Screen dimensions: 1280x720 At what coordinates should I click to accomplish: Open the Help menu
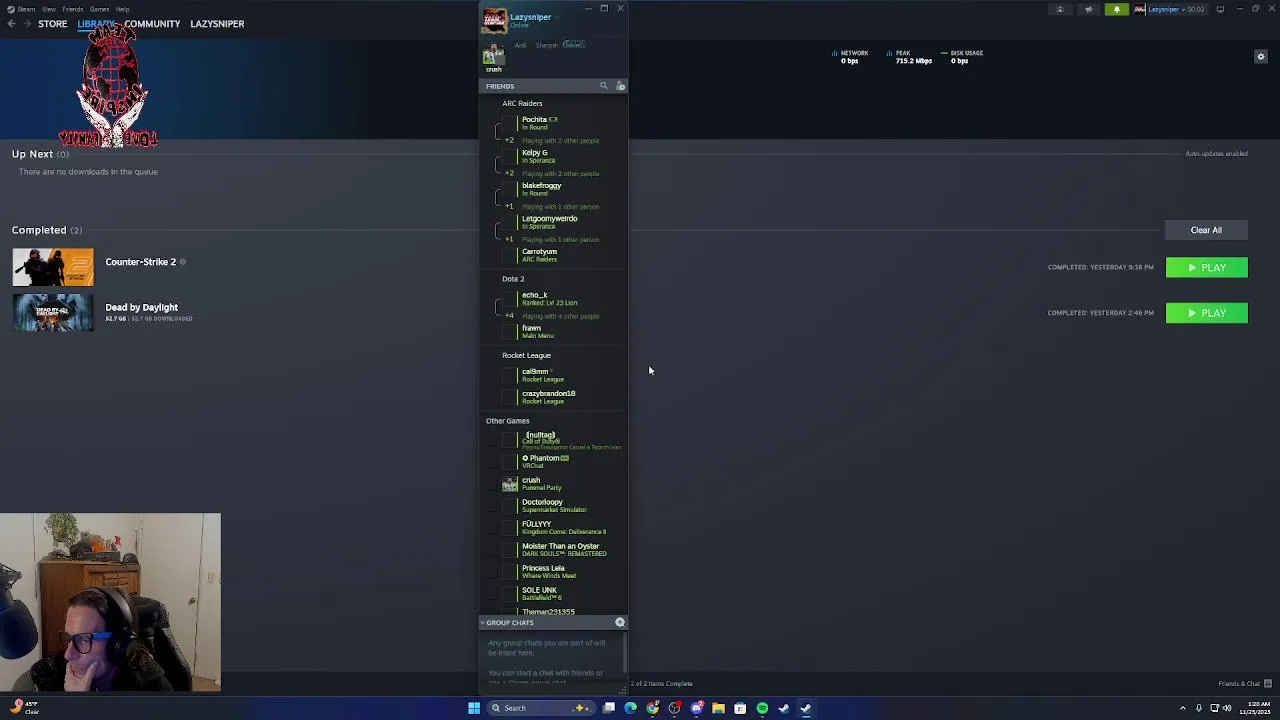tap(122, 9)
